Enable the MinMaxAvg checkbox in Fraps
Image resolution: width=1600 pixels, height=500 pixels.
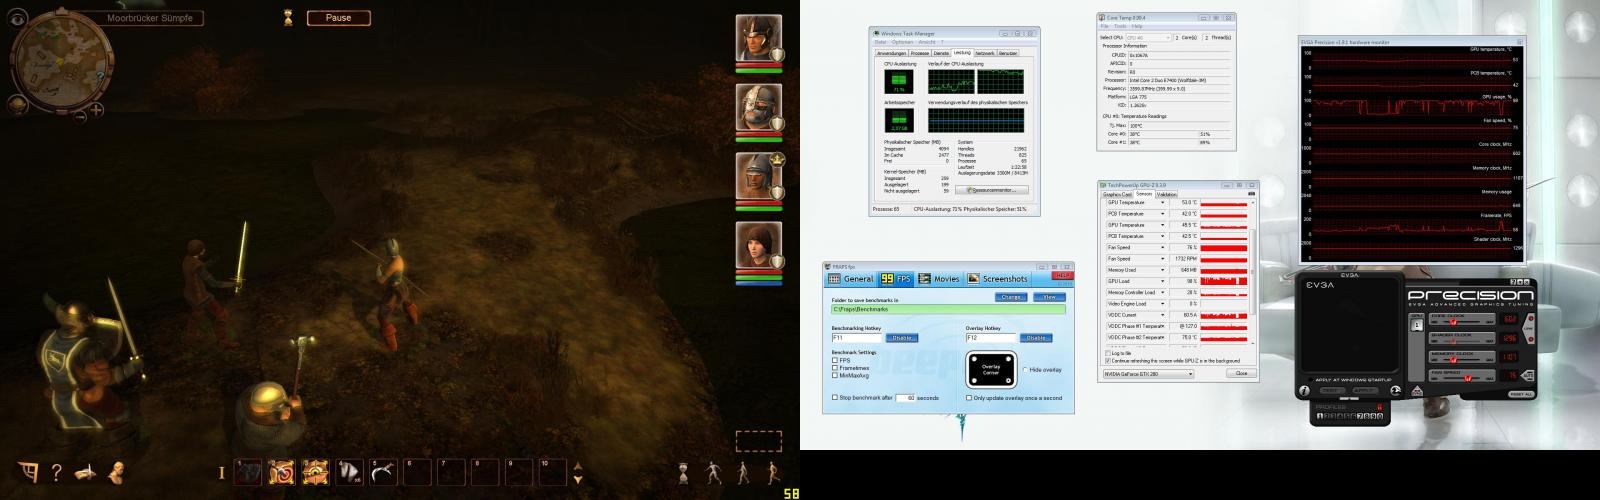point(835,375)
